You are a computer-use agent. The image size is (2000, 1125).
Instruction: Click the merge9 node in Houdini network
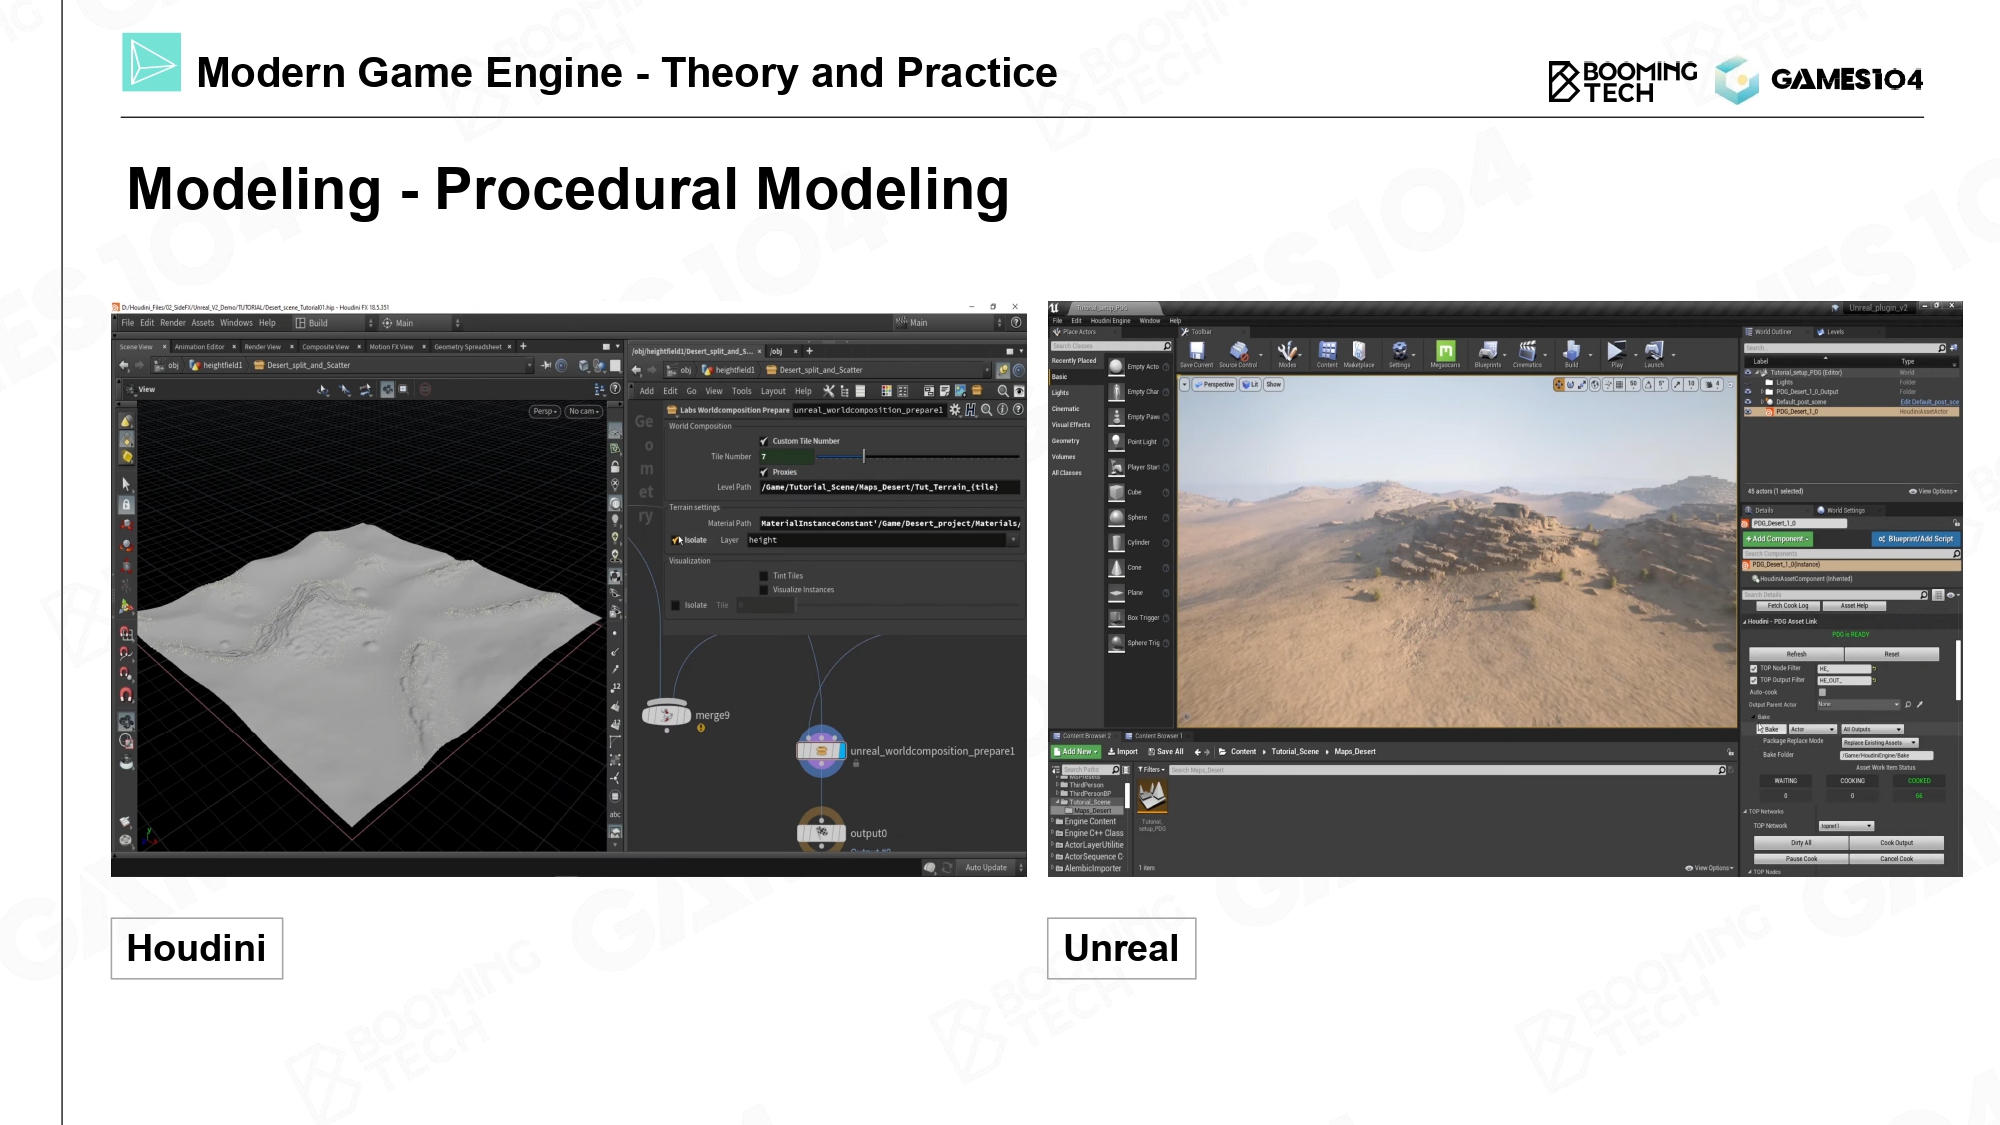point(666,714)
